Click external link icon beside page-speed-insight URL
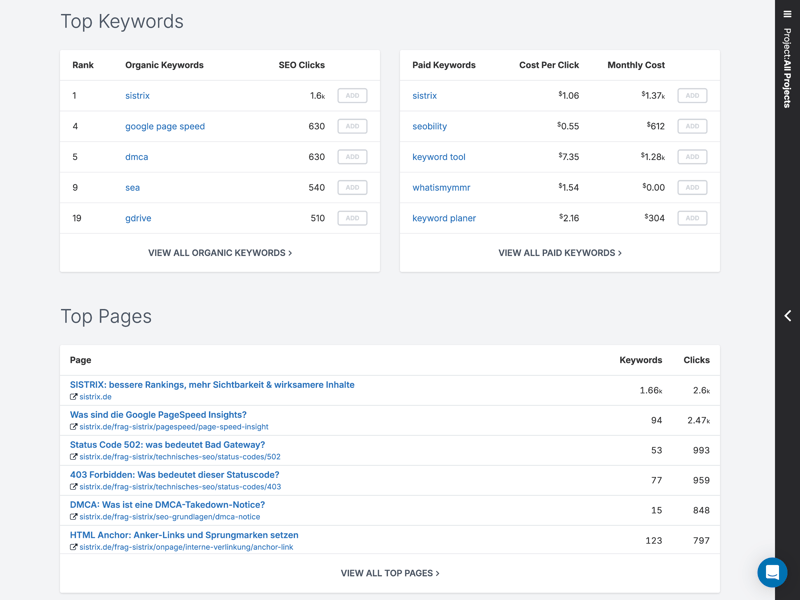This screenshot has height=600, width=800. point(74,427)
